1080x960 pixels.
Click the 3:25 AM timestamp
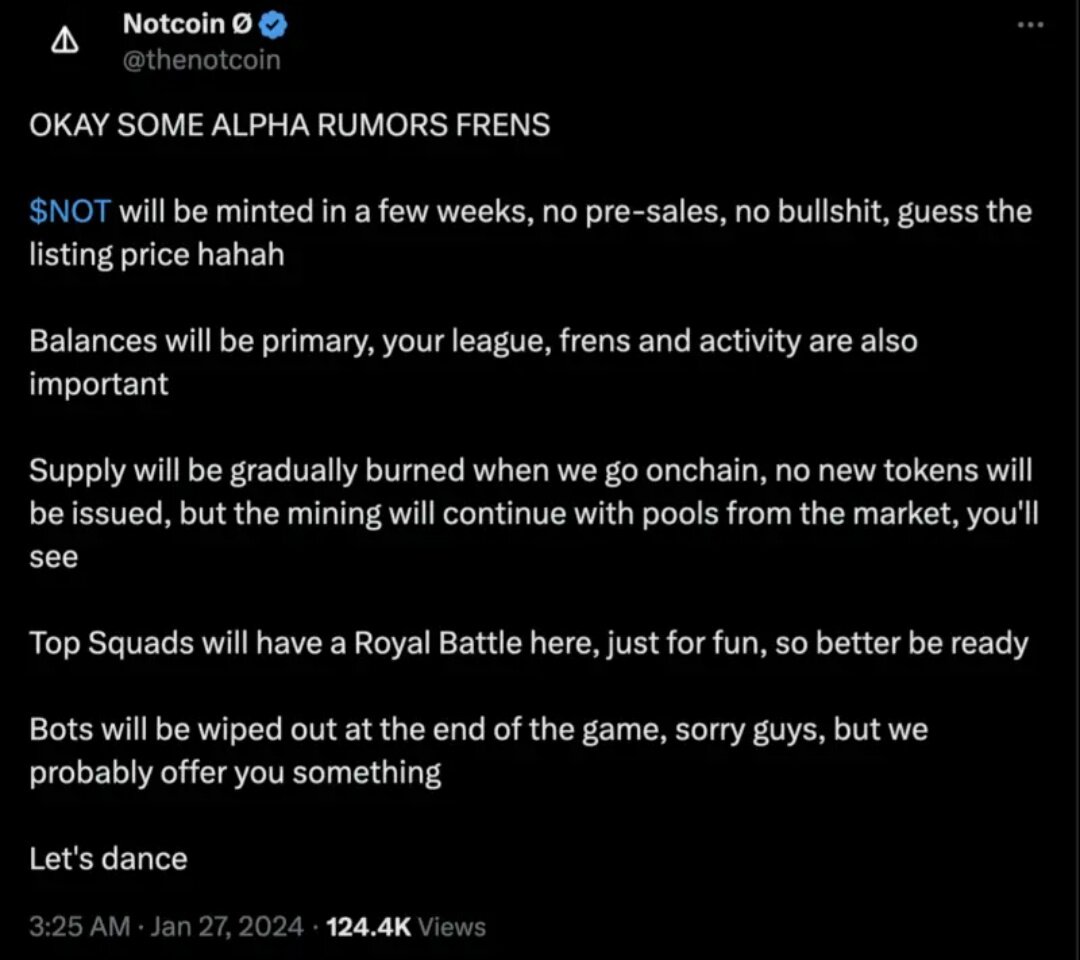coord(80,927)
